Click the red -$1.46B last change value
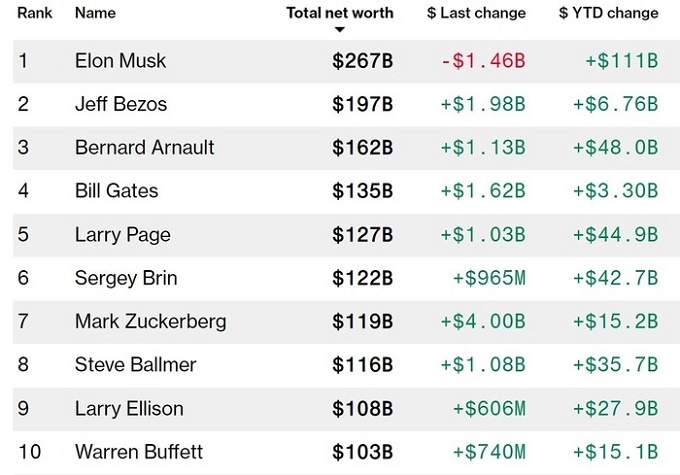 [x=483, y=61]
